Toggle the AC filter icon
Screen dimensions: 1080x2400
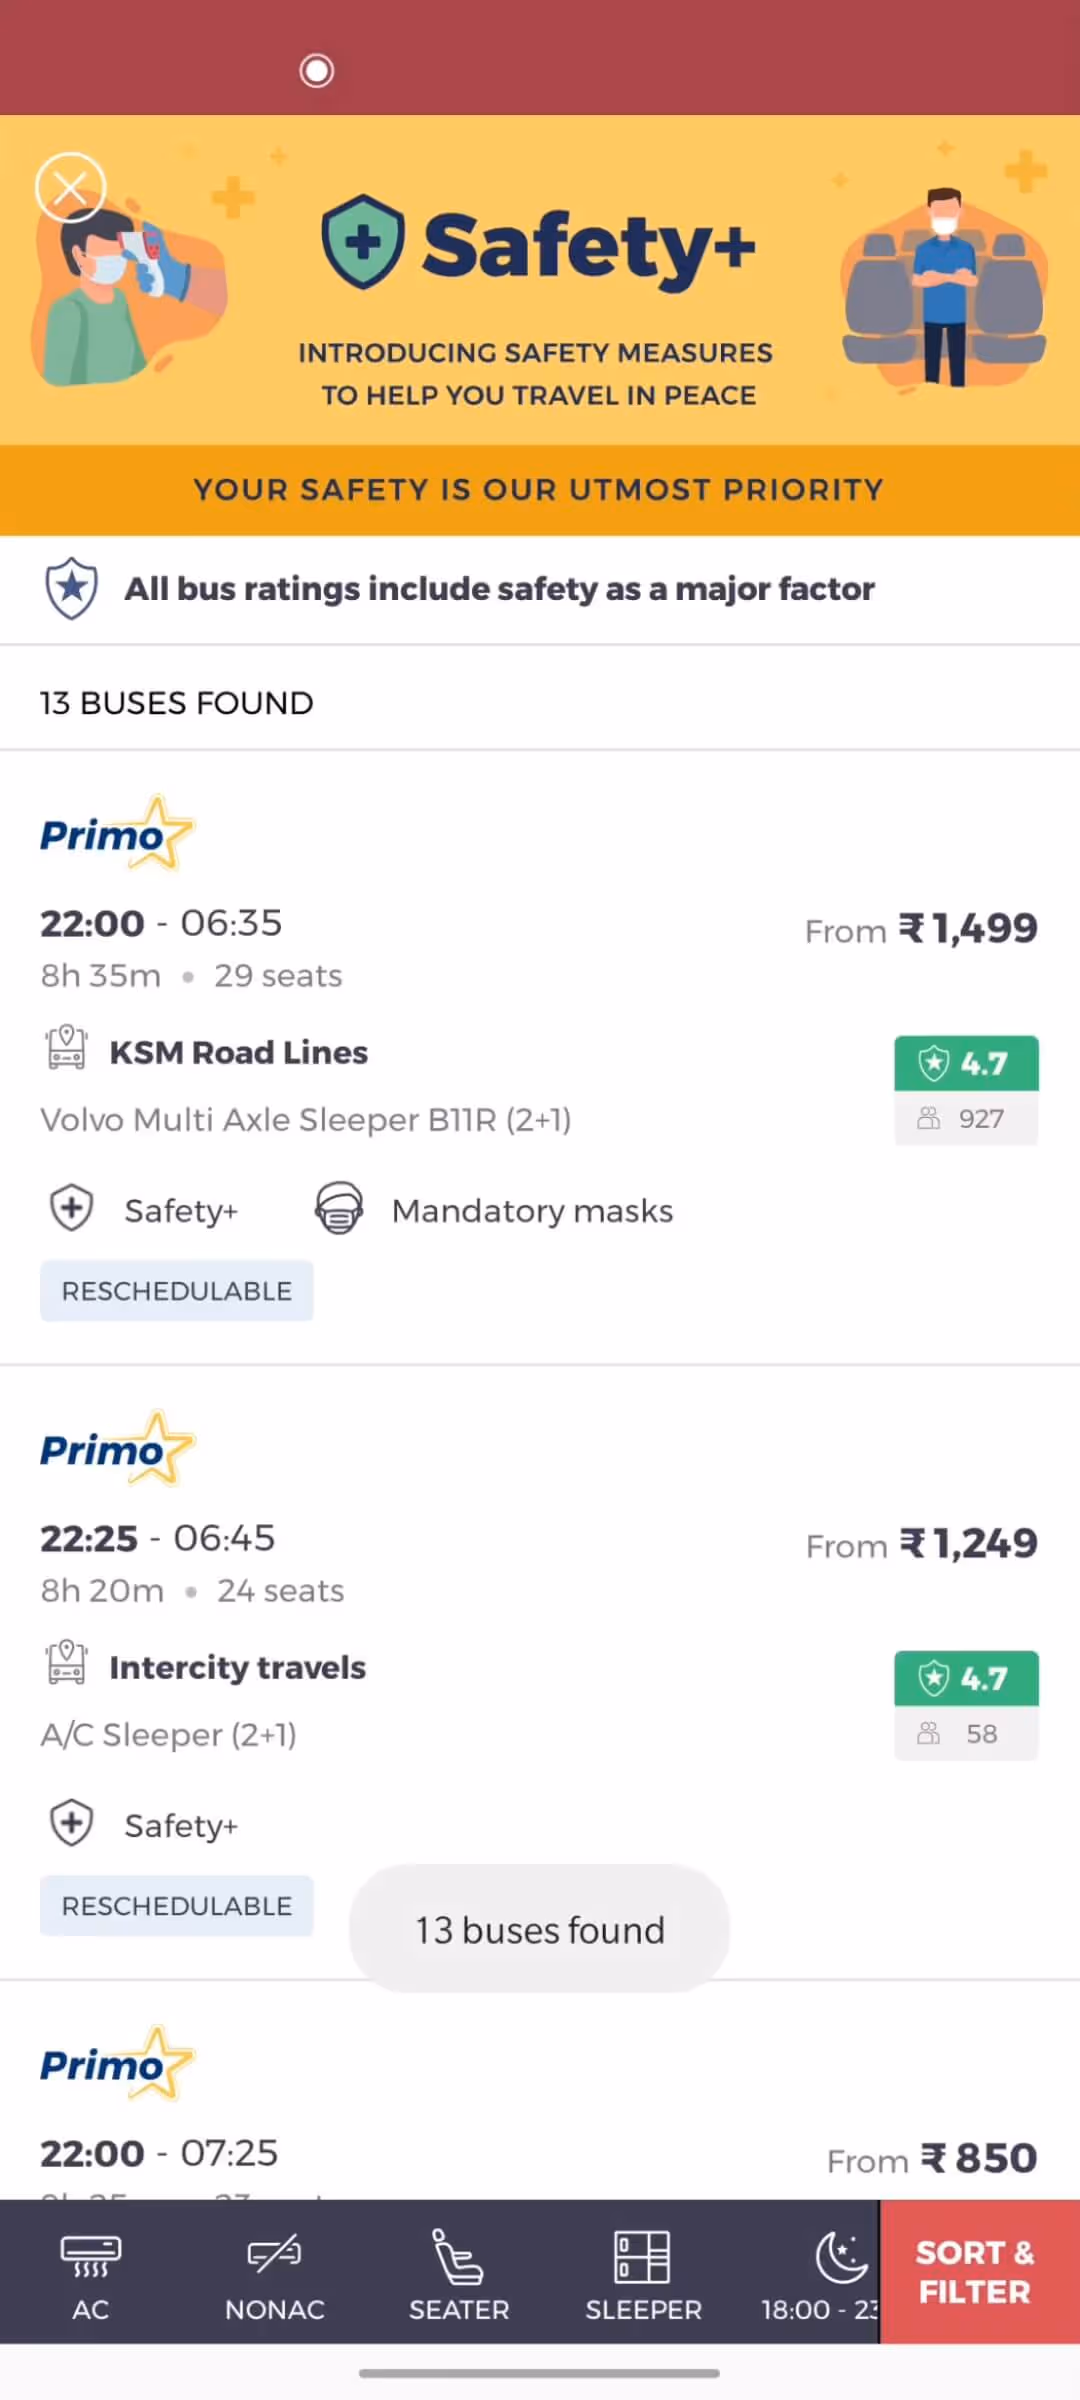pyautogui.click(x=91, y=2254)
